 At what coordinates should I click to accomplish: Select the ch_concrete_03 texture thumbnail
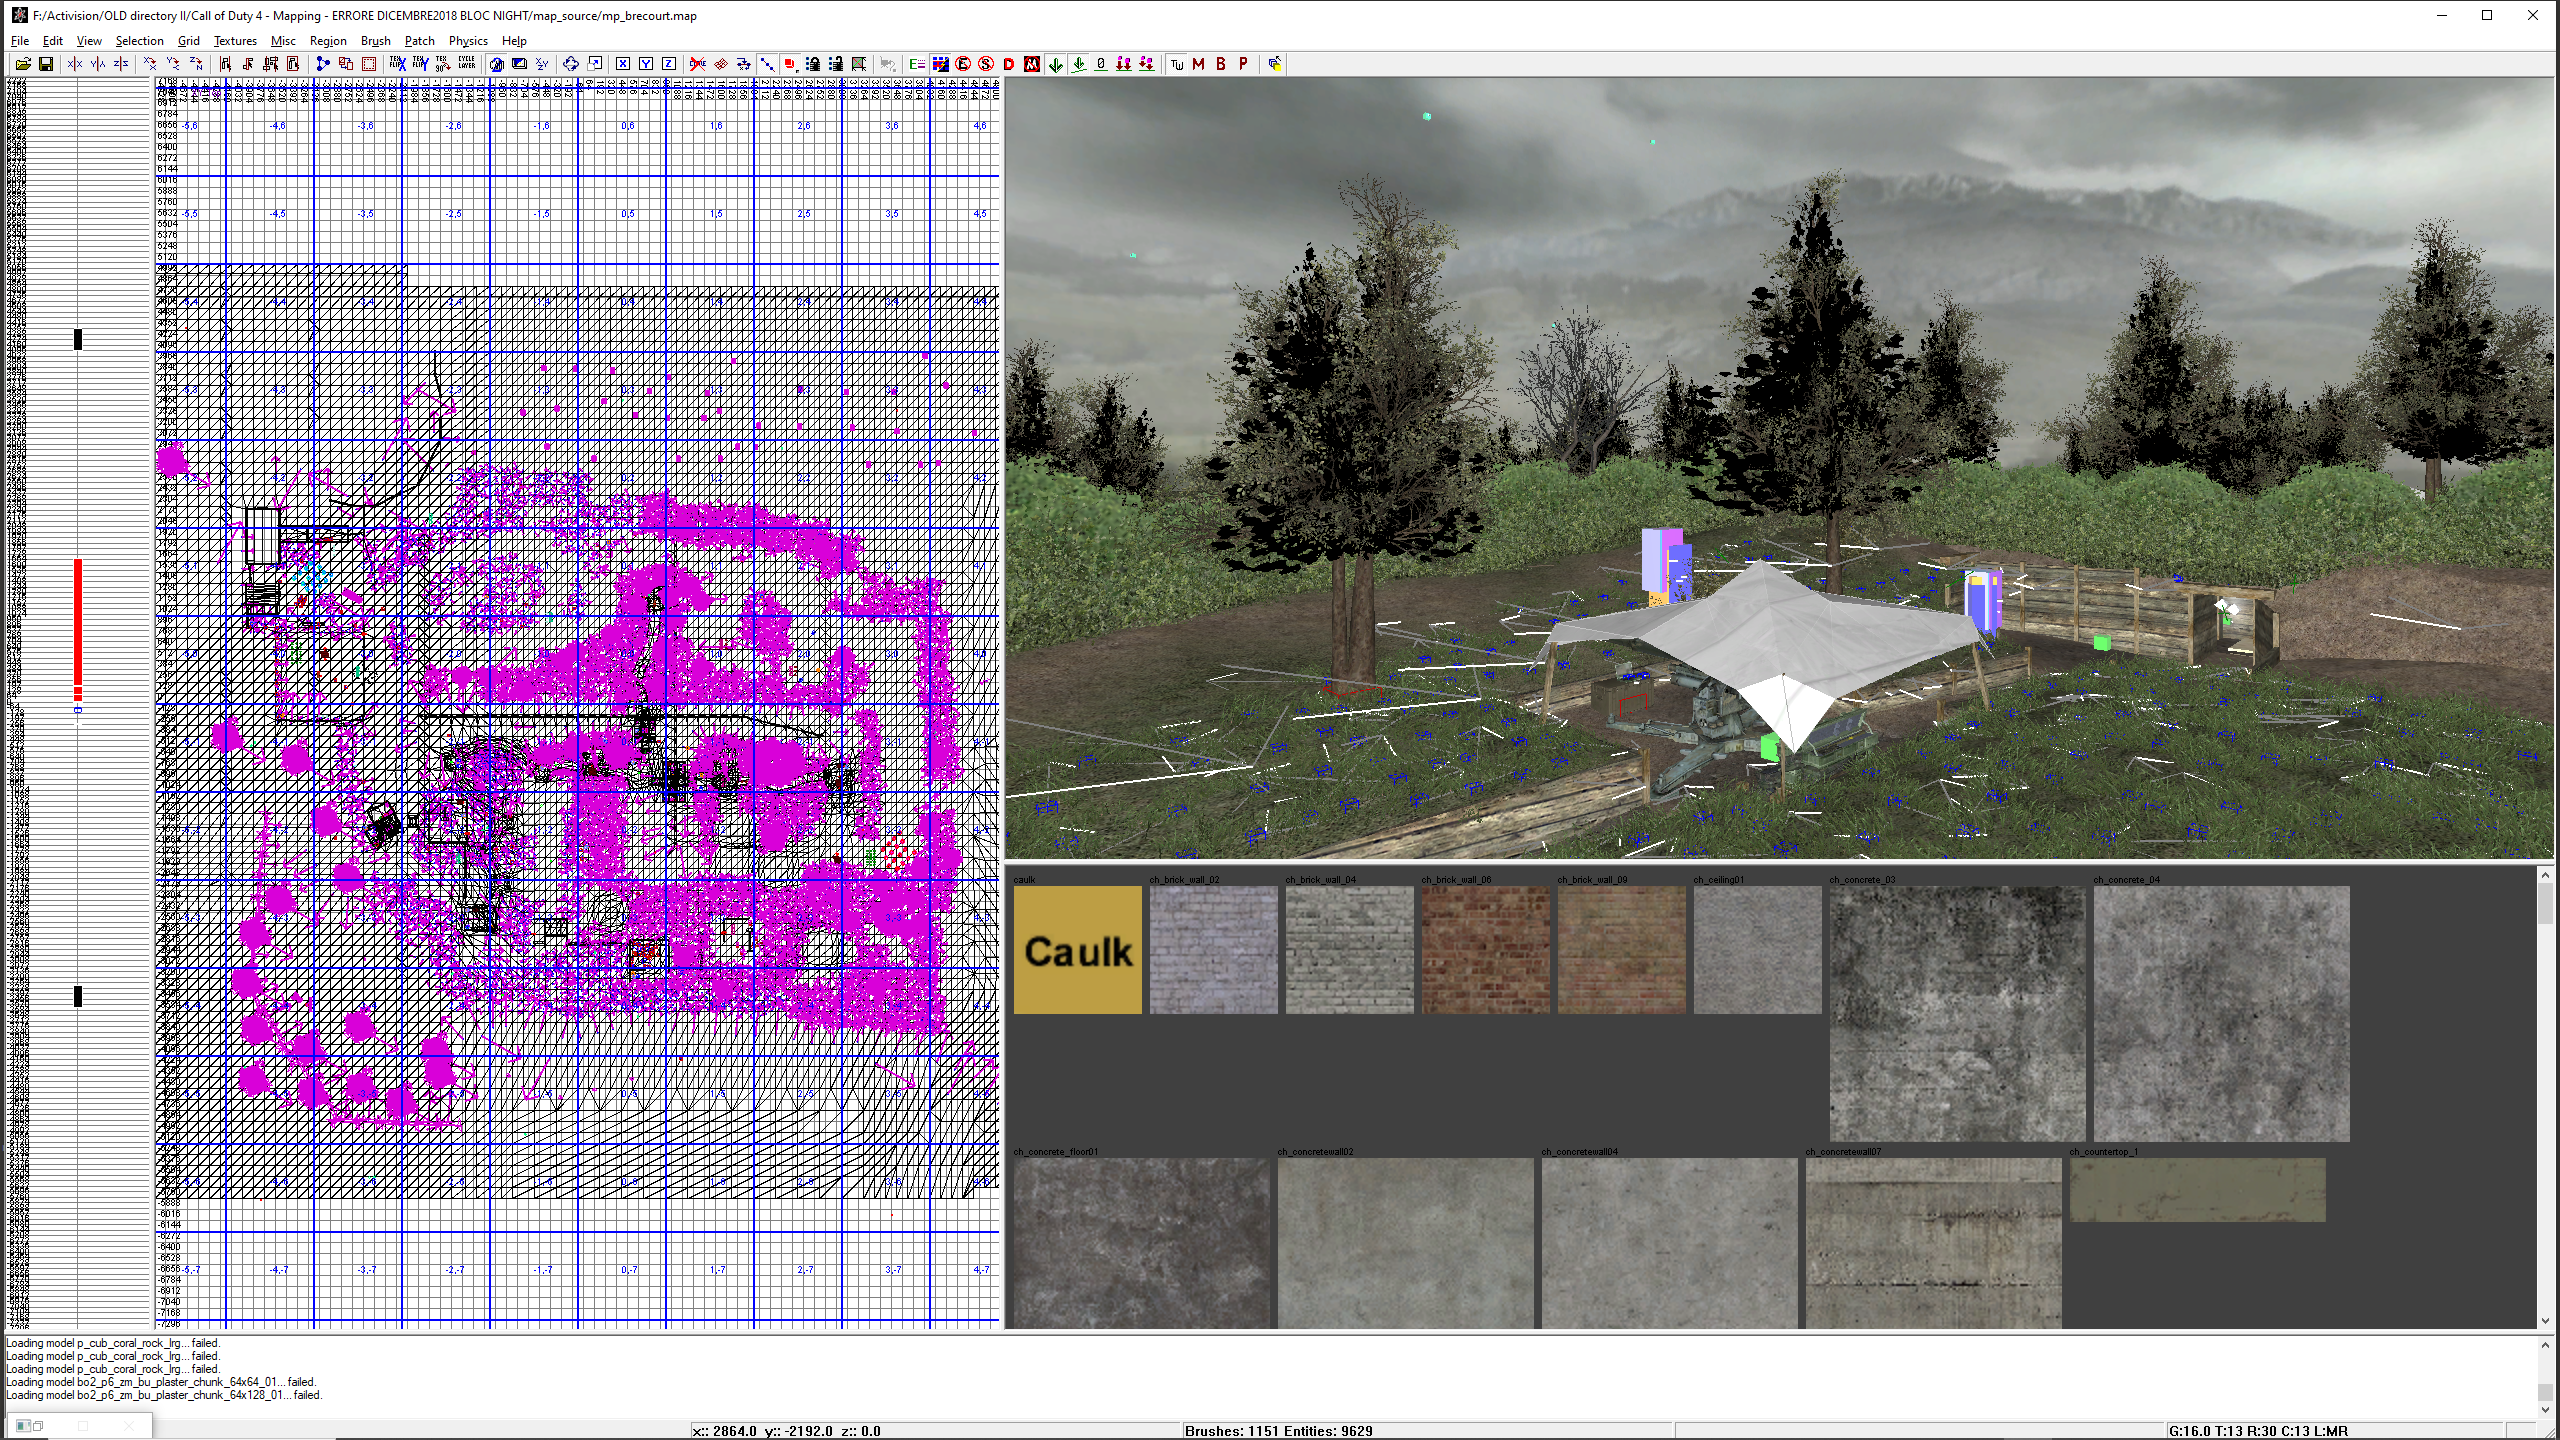(x=1957, y=1014)
